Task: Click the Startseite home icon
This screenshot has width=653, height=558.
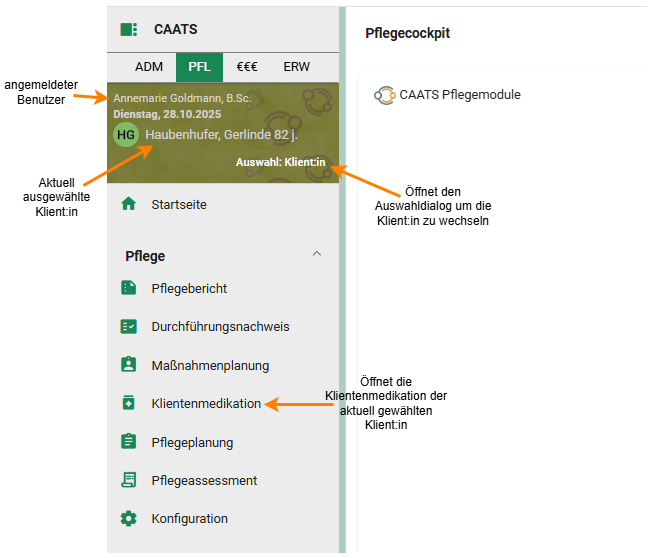Action: (128, 204)
